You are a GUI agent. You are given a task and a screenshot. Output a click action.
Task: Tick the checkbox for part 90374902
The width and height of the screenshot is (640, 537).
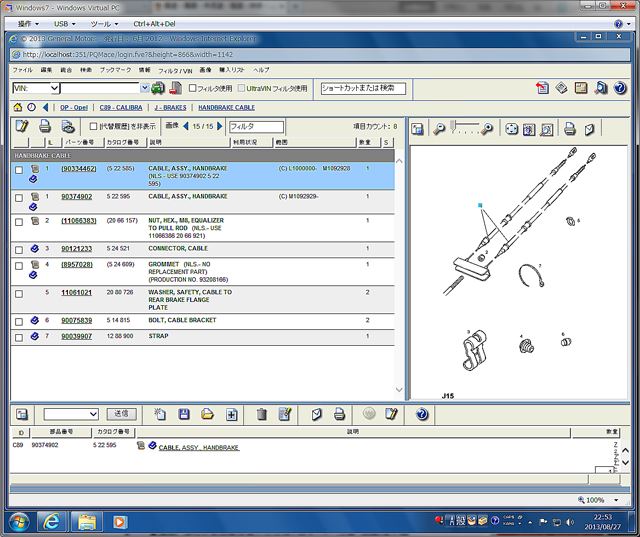click(19, 198)
